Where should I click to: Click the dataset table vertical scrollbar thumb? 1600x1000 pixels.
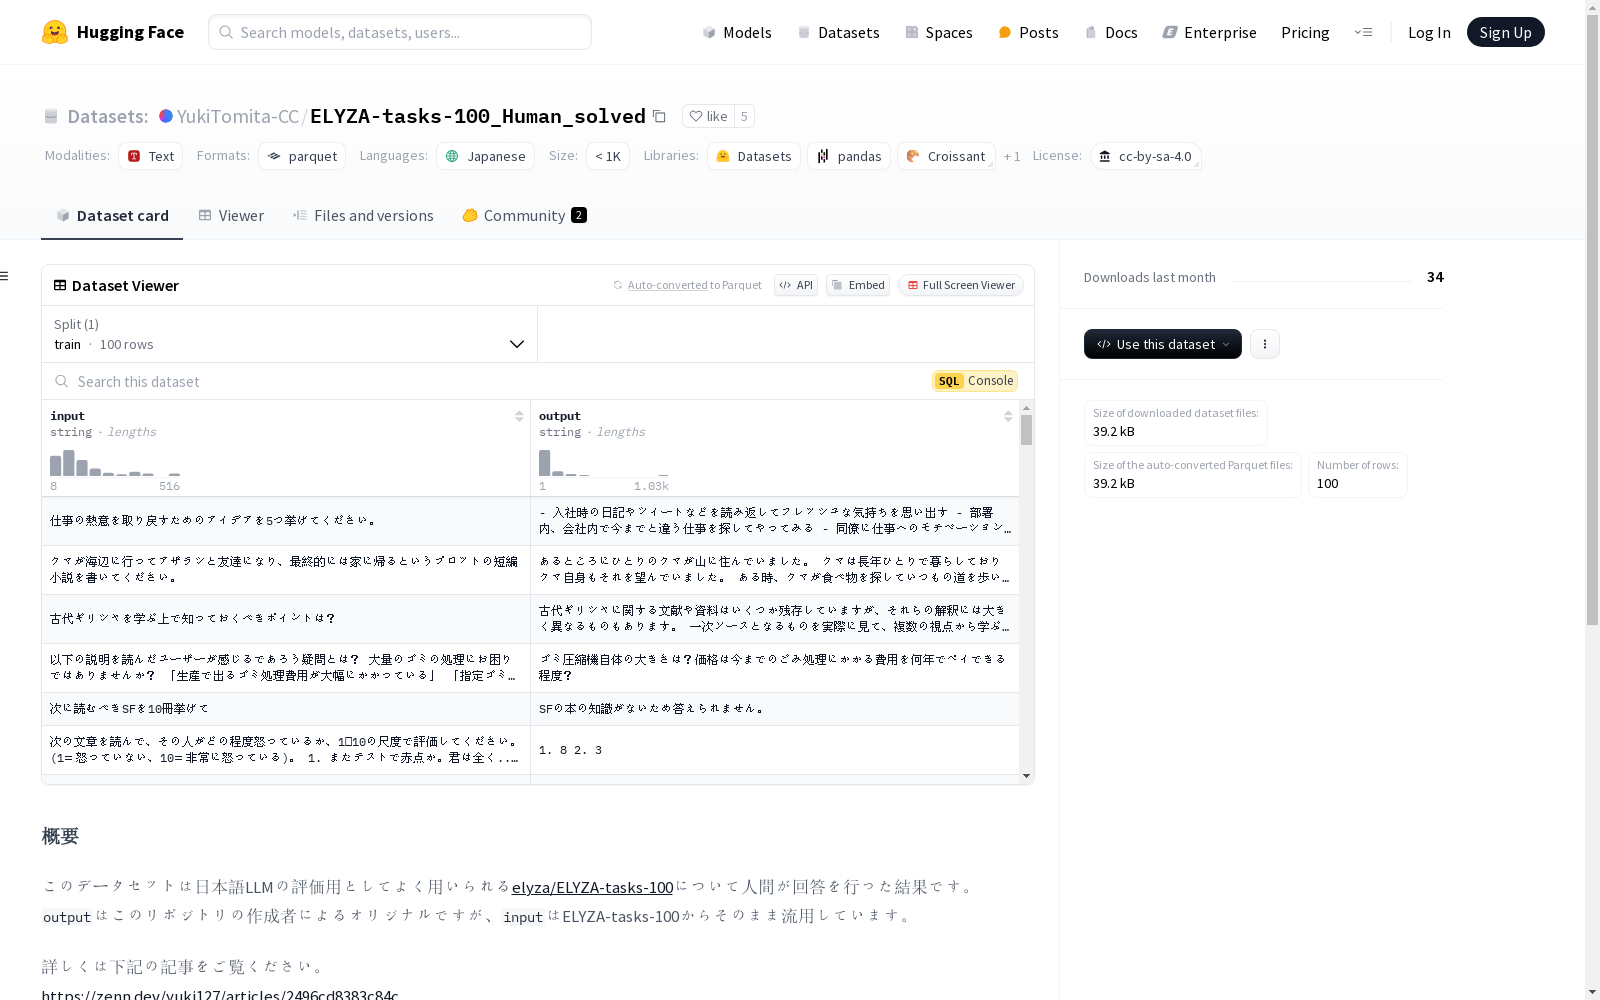pyautogui.click(x=1027, y=430)
